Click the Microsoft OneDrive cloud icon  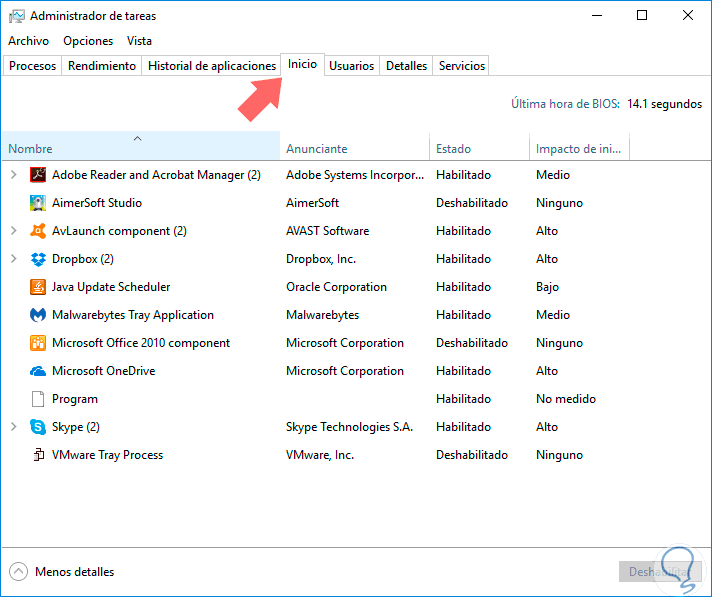38,371
